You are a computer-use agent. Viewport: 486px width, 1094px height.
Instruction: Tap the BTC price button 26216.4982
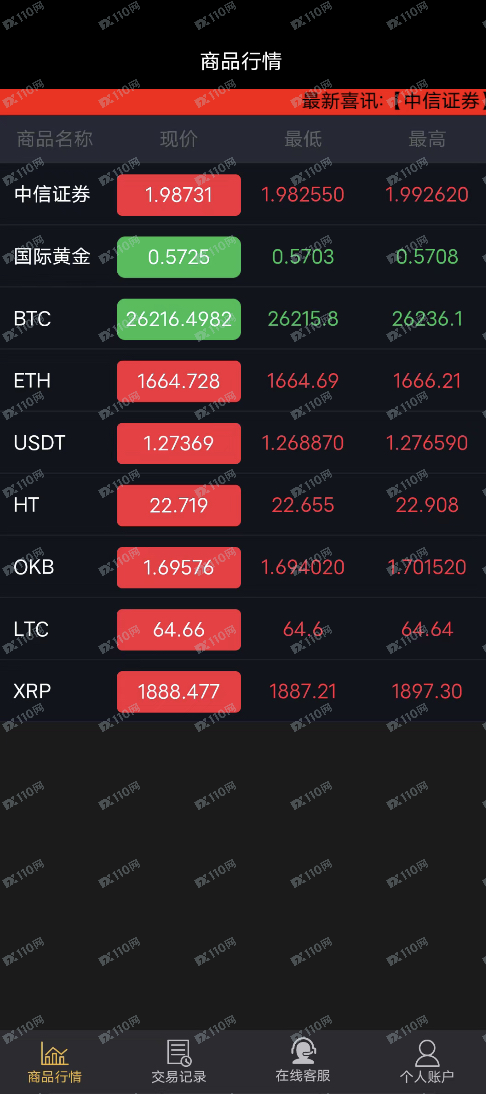pos(179,319)
